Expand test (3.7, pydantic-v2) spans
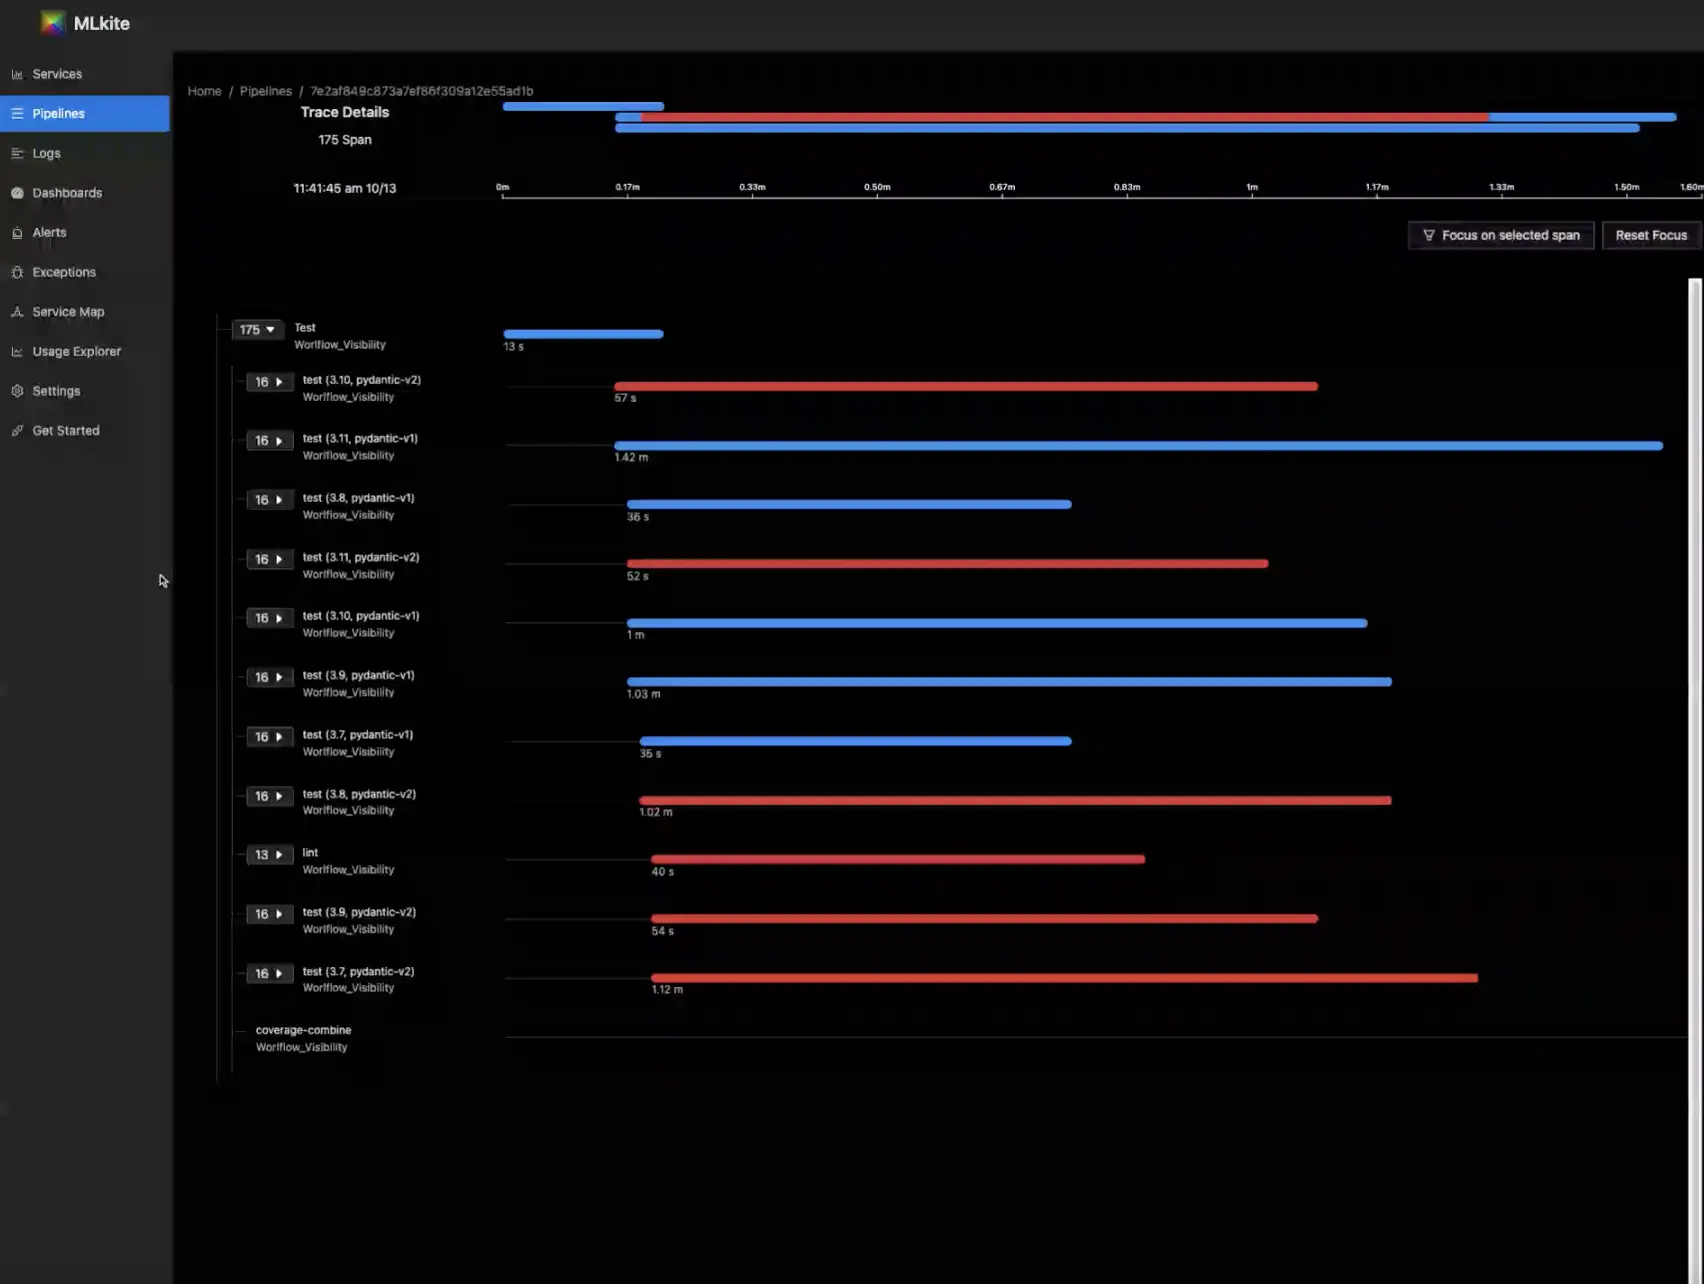Image resolution: width=1704 pixels, height=1284 pixels. [x=269, y=973]
